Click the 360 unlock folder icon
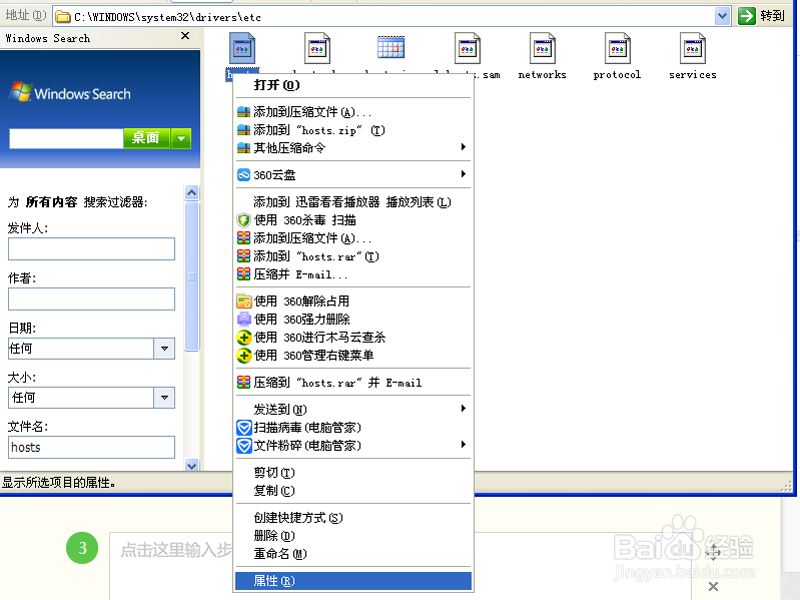Screen dimensions: 800x600 [x=244, y=301]
